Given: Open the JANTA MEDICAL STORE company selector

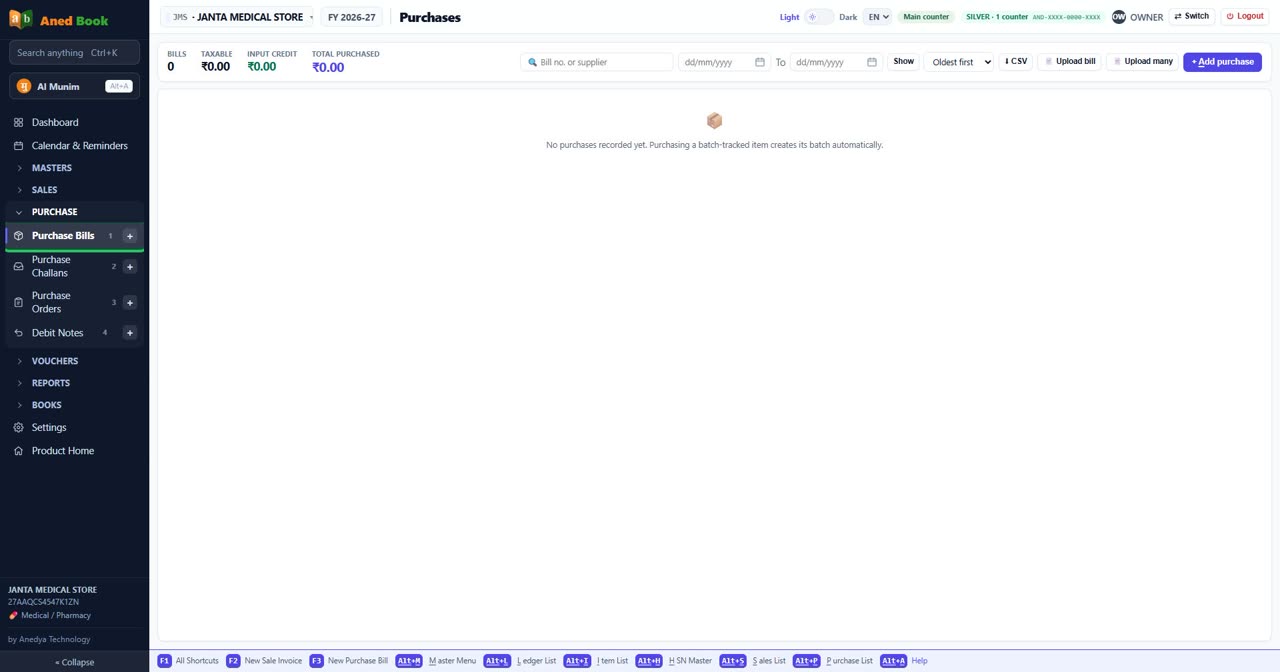Looking at the screenshot, I should click(x=237, y=17).
